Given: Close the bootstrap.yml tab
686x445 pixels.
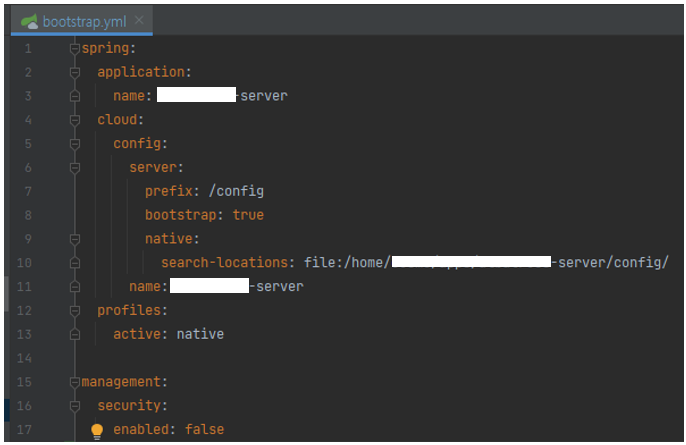Looking at the screenshot, I should (x=139, y=20).
